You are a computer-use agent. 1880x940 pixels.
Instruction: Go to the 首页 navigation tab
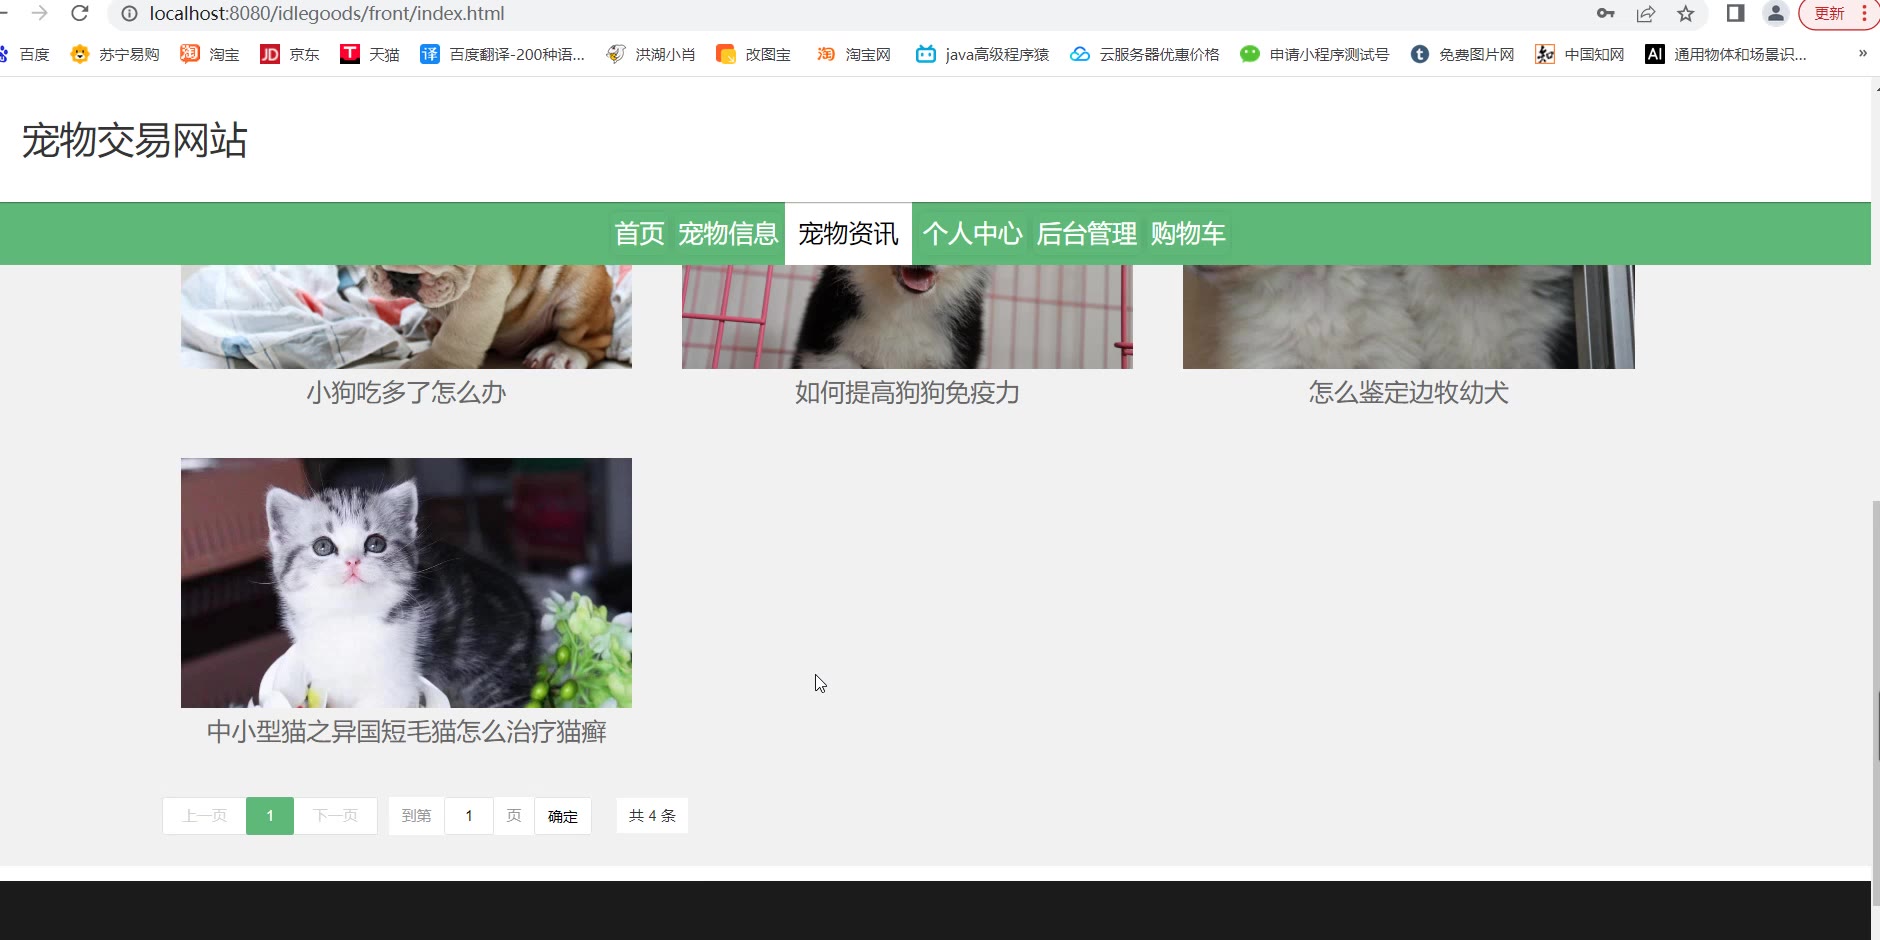(639, 234)
